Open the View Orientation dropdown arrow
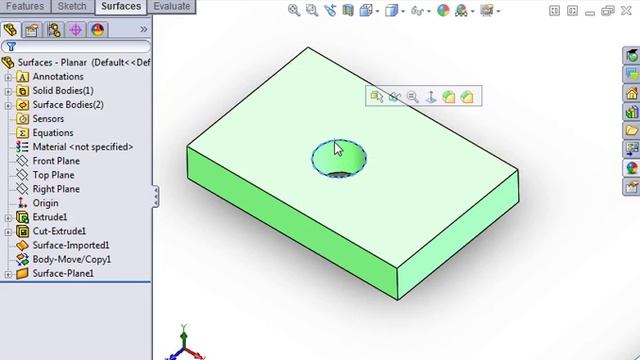Screen dimensions: 640x360 pos(377,11)
